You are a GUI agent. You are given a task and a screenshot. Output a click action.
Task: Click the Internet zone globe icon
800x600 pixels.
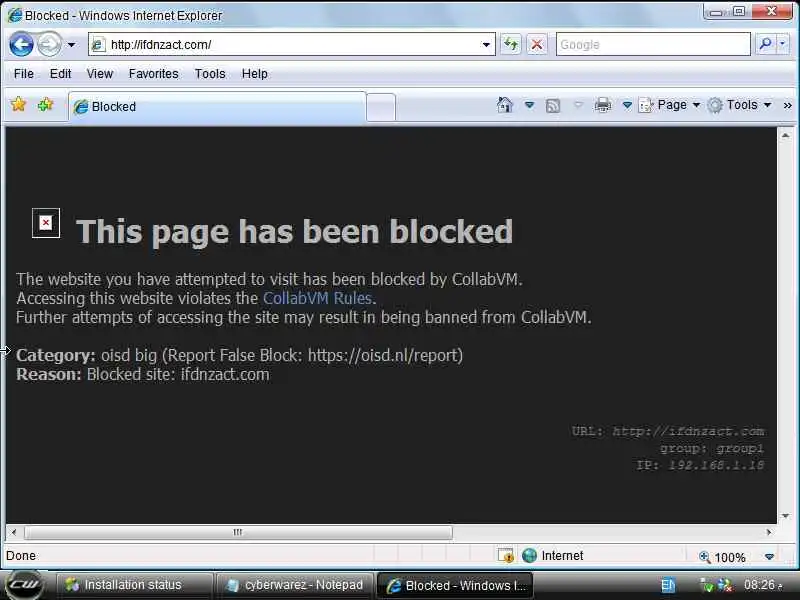(x=530, y=555)
